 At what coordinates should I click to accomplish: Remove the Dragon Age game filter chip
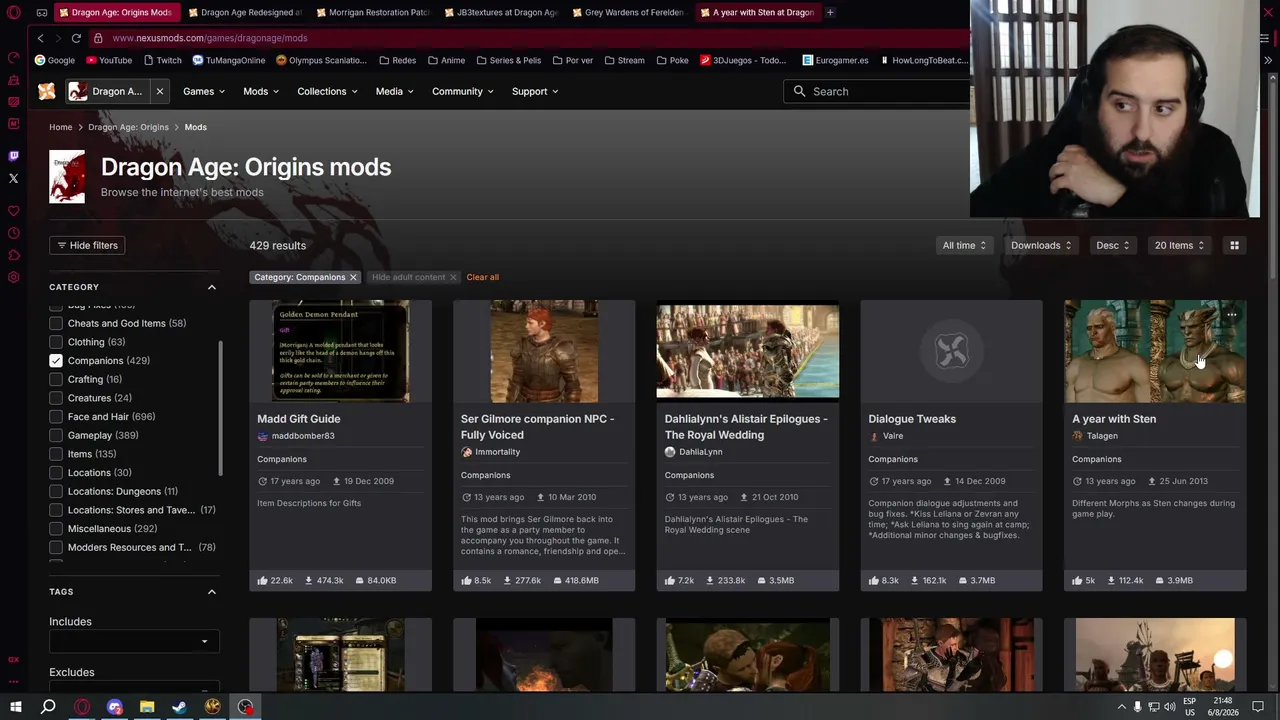[x=159, y=91]
